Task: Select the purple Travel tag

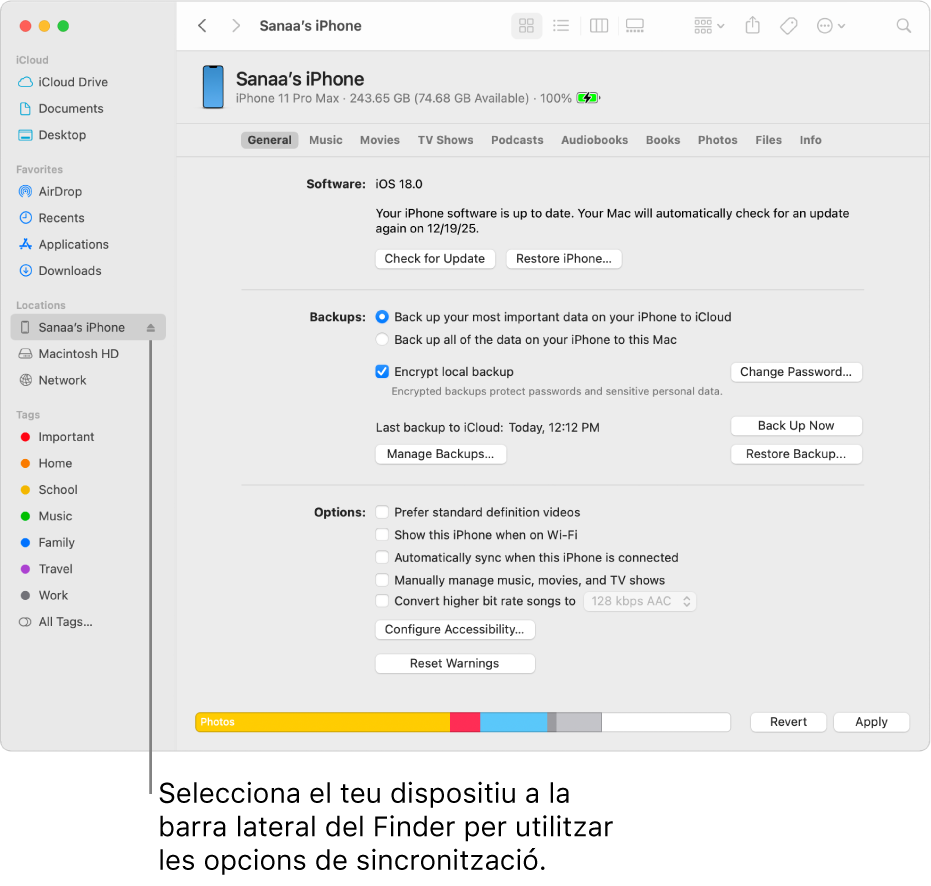Action: click(x=46, y=569)
